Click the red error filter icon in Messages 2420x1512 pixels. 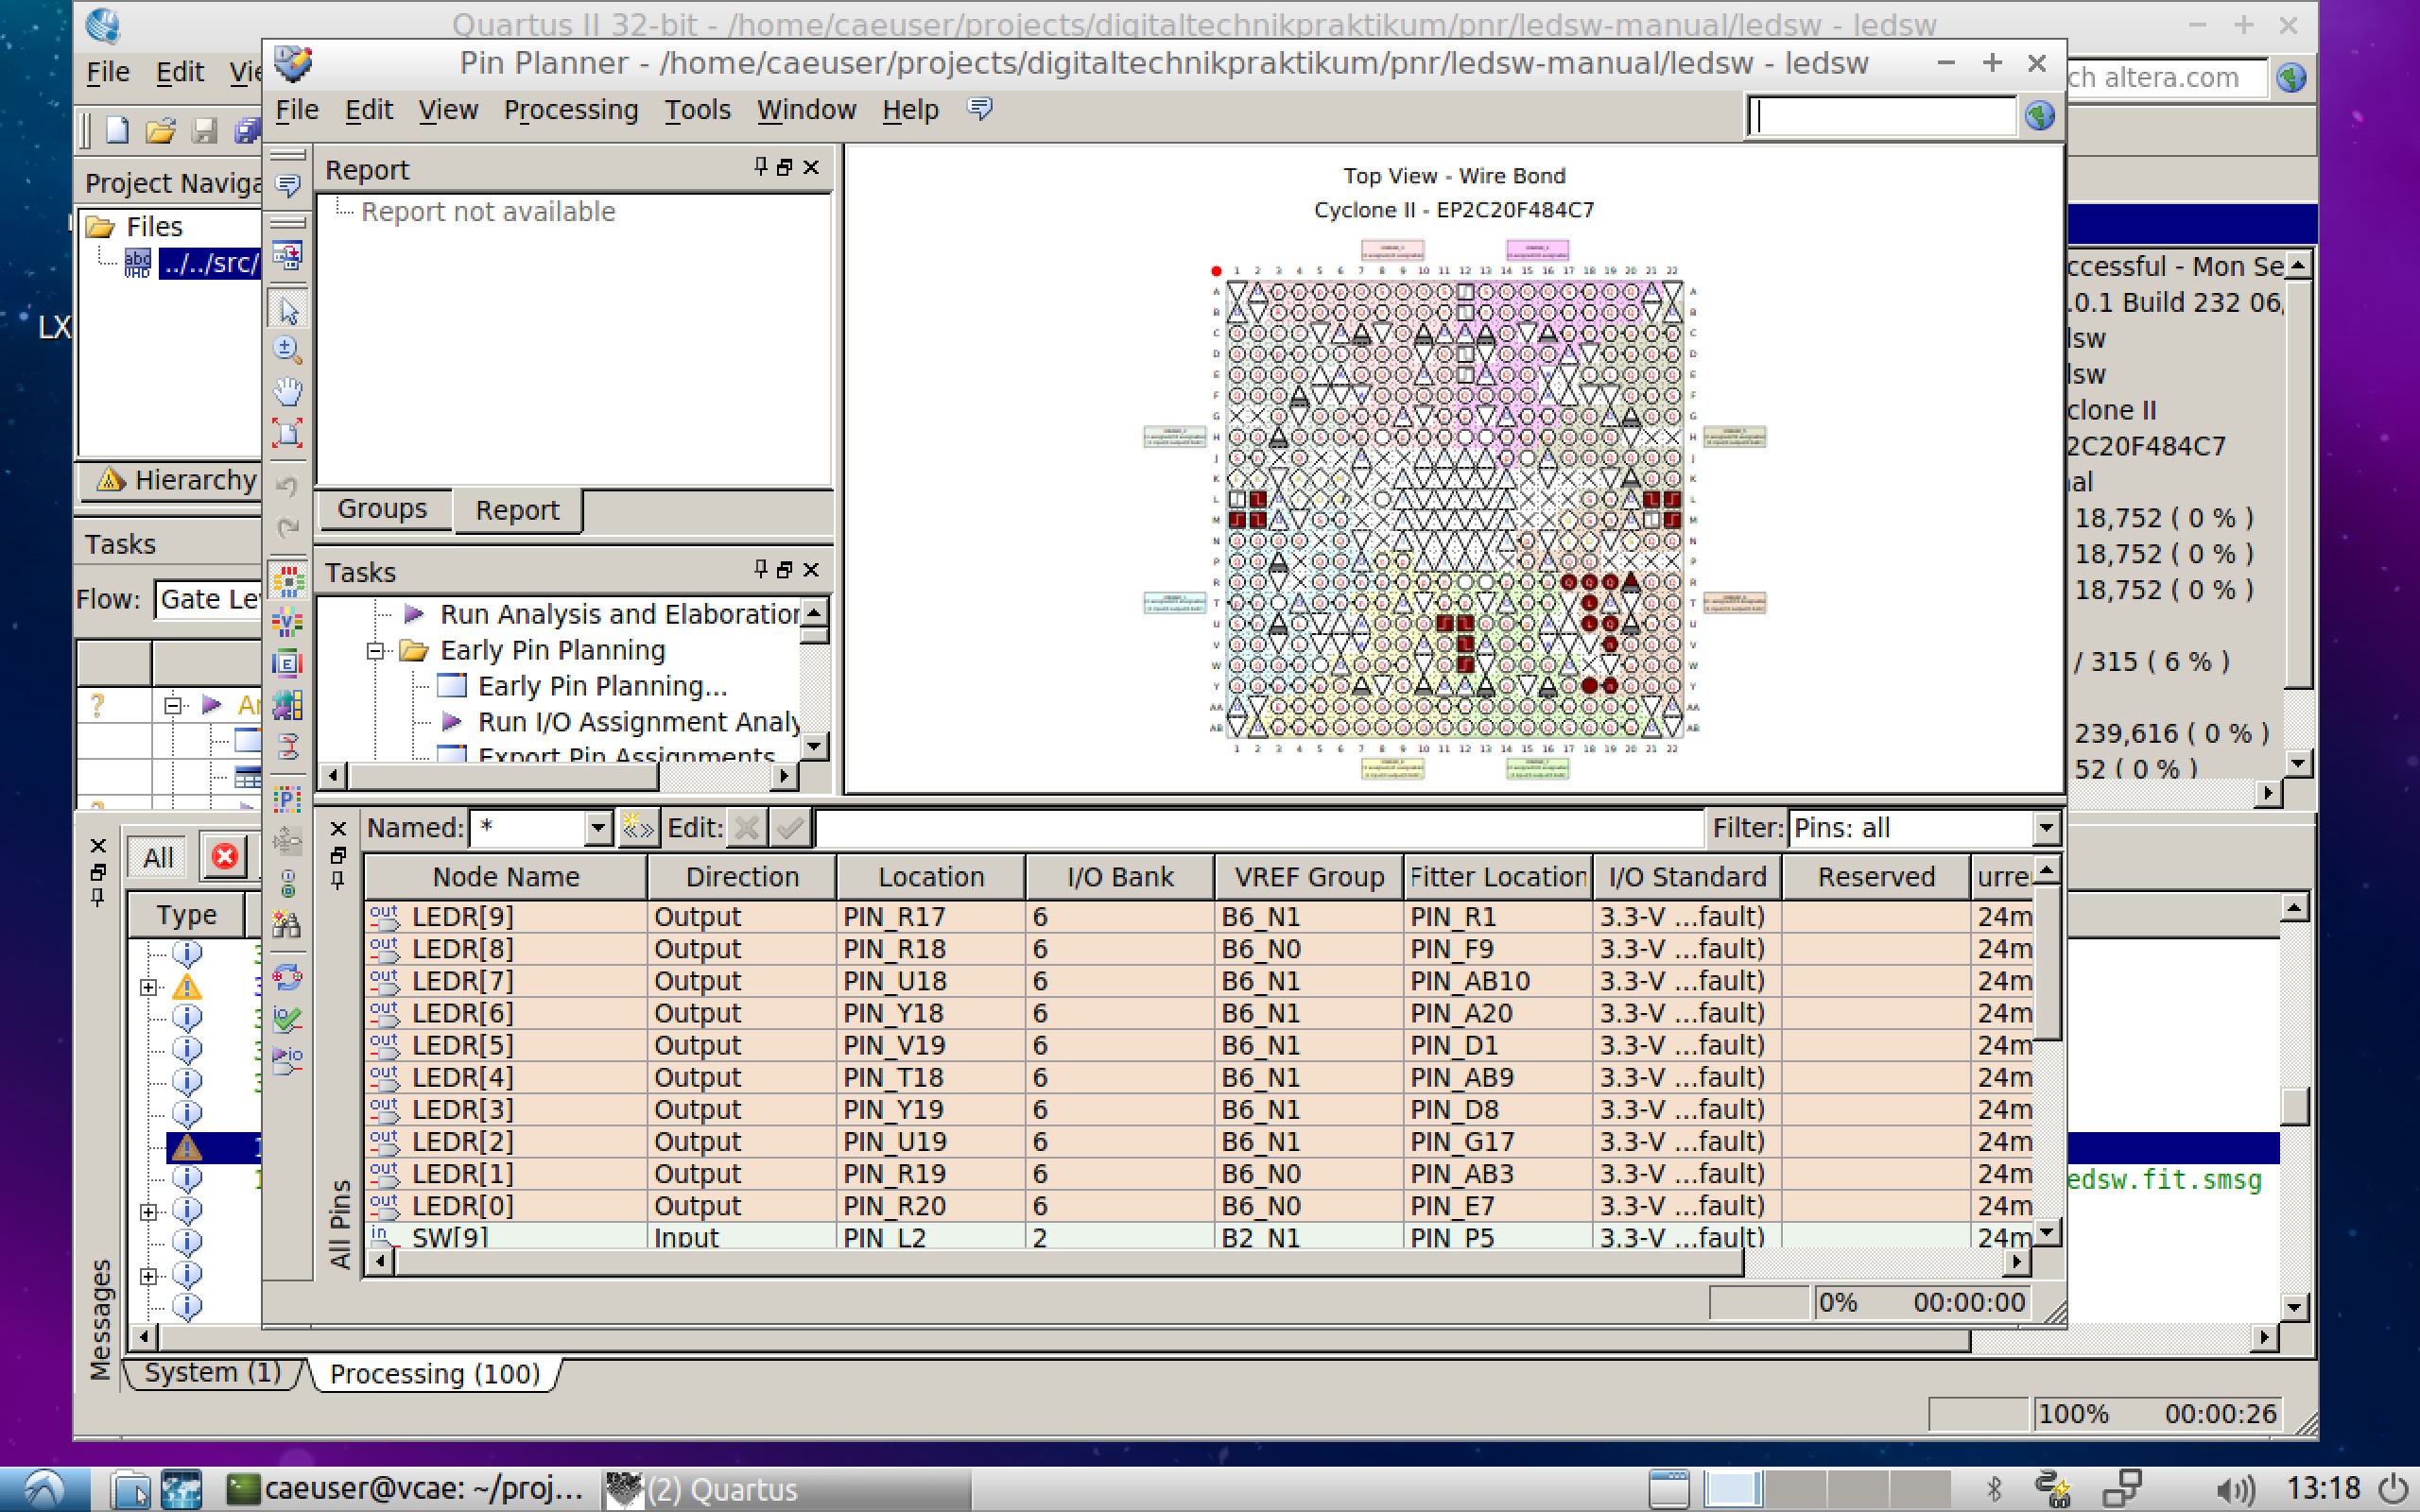tap(225, 857)
